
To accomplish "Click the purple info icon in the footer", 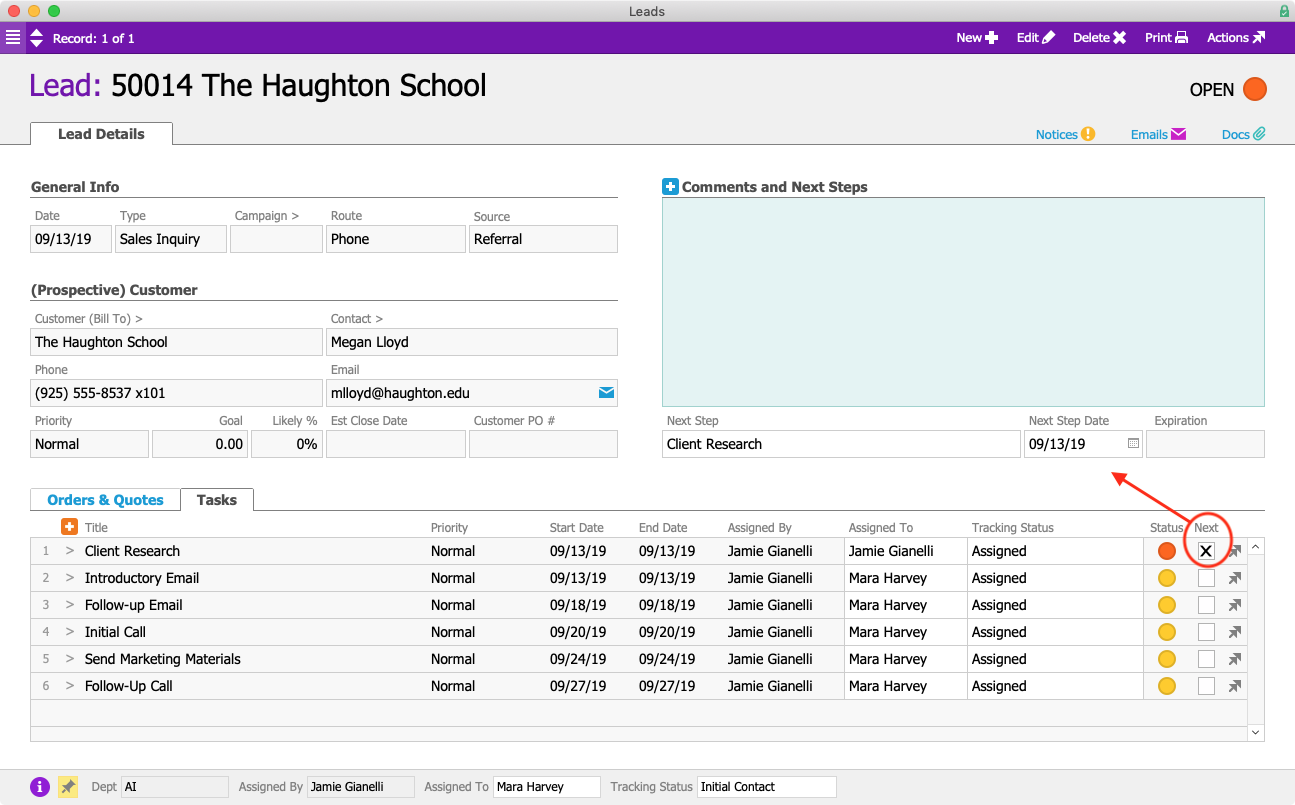I will click(x=40, y=787).
